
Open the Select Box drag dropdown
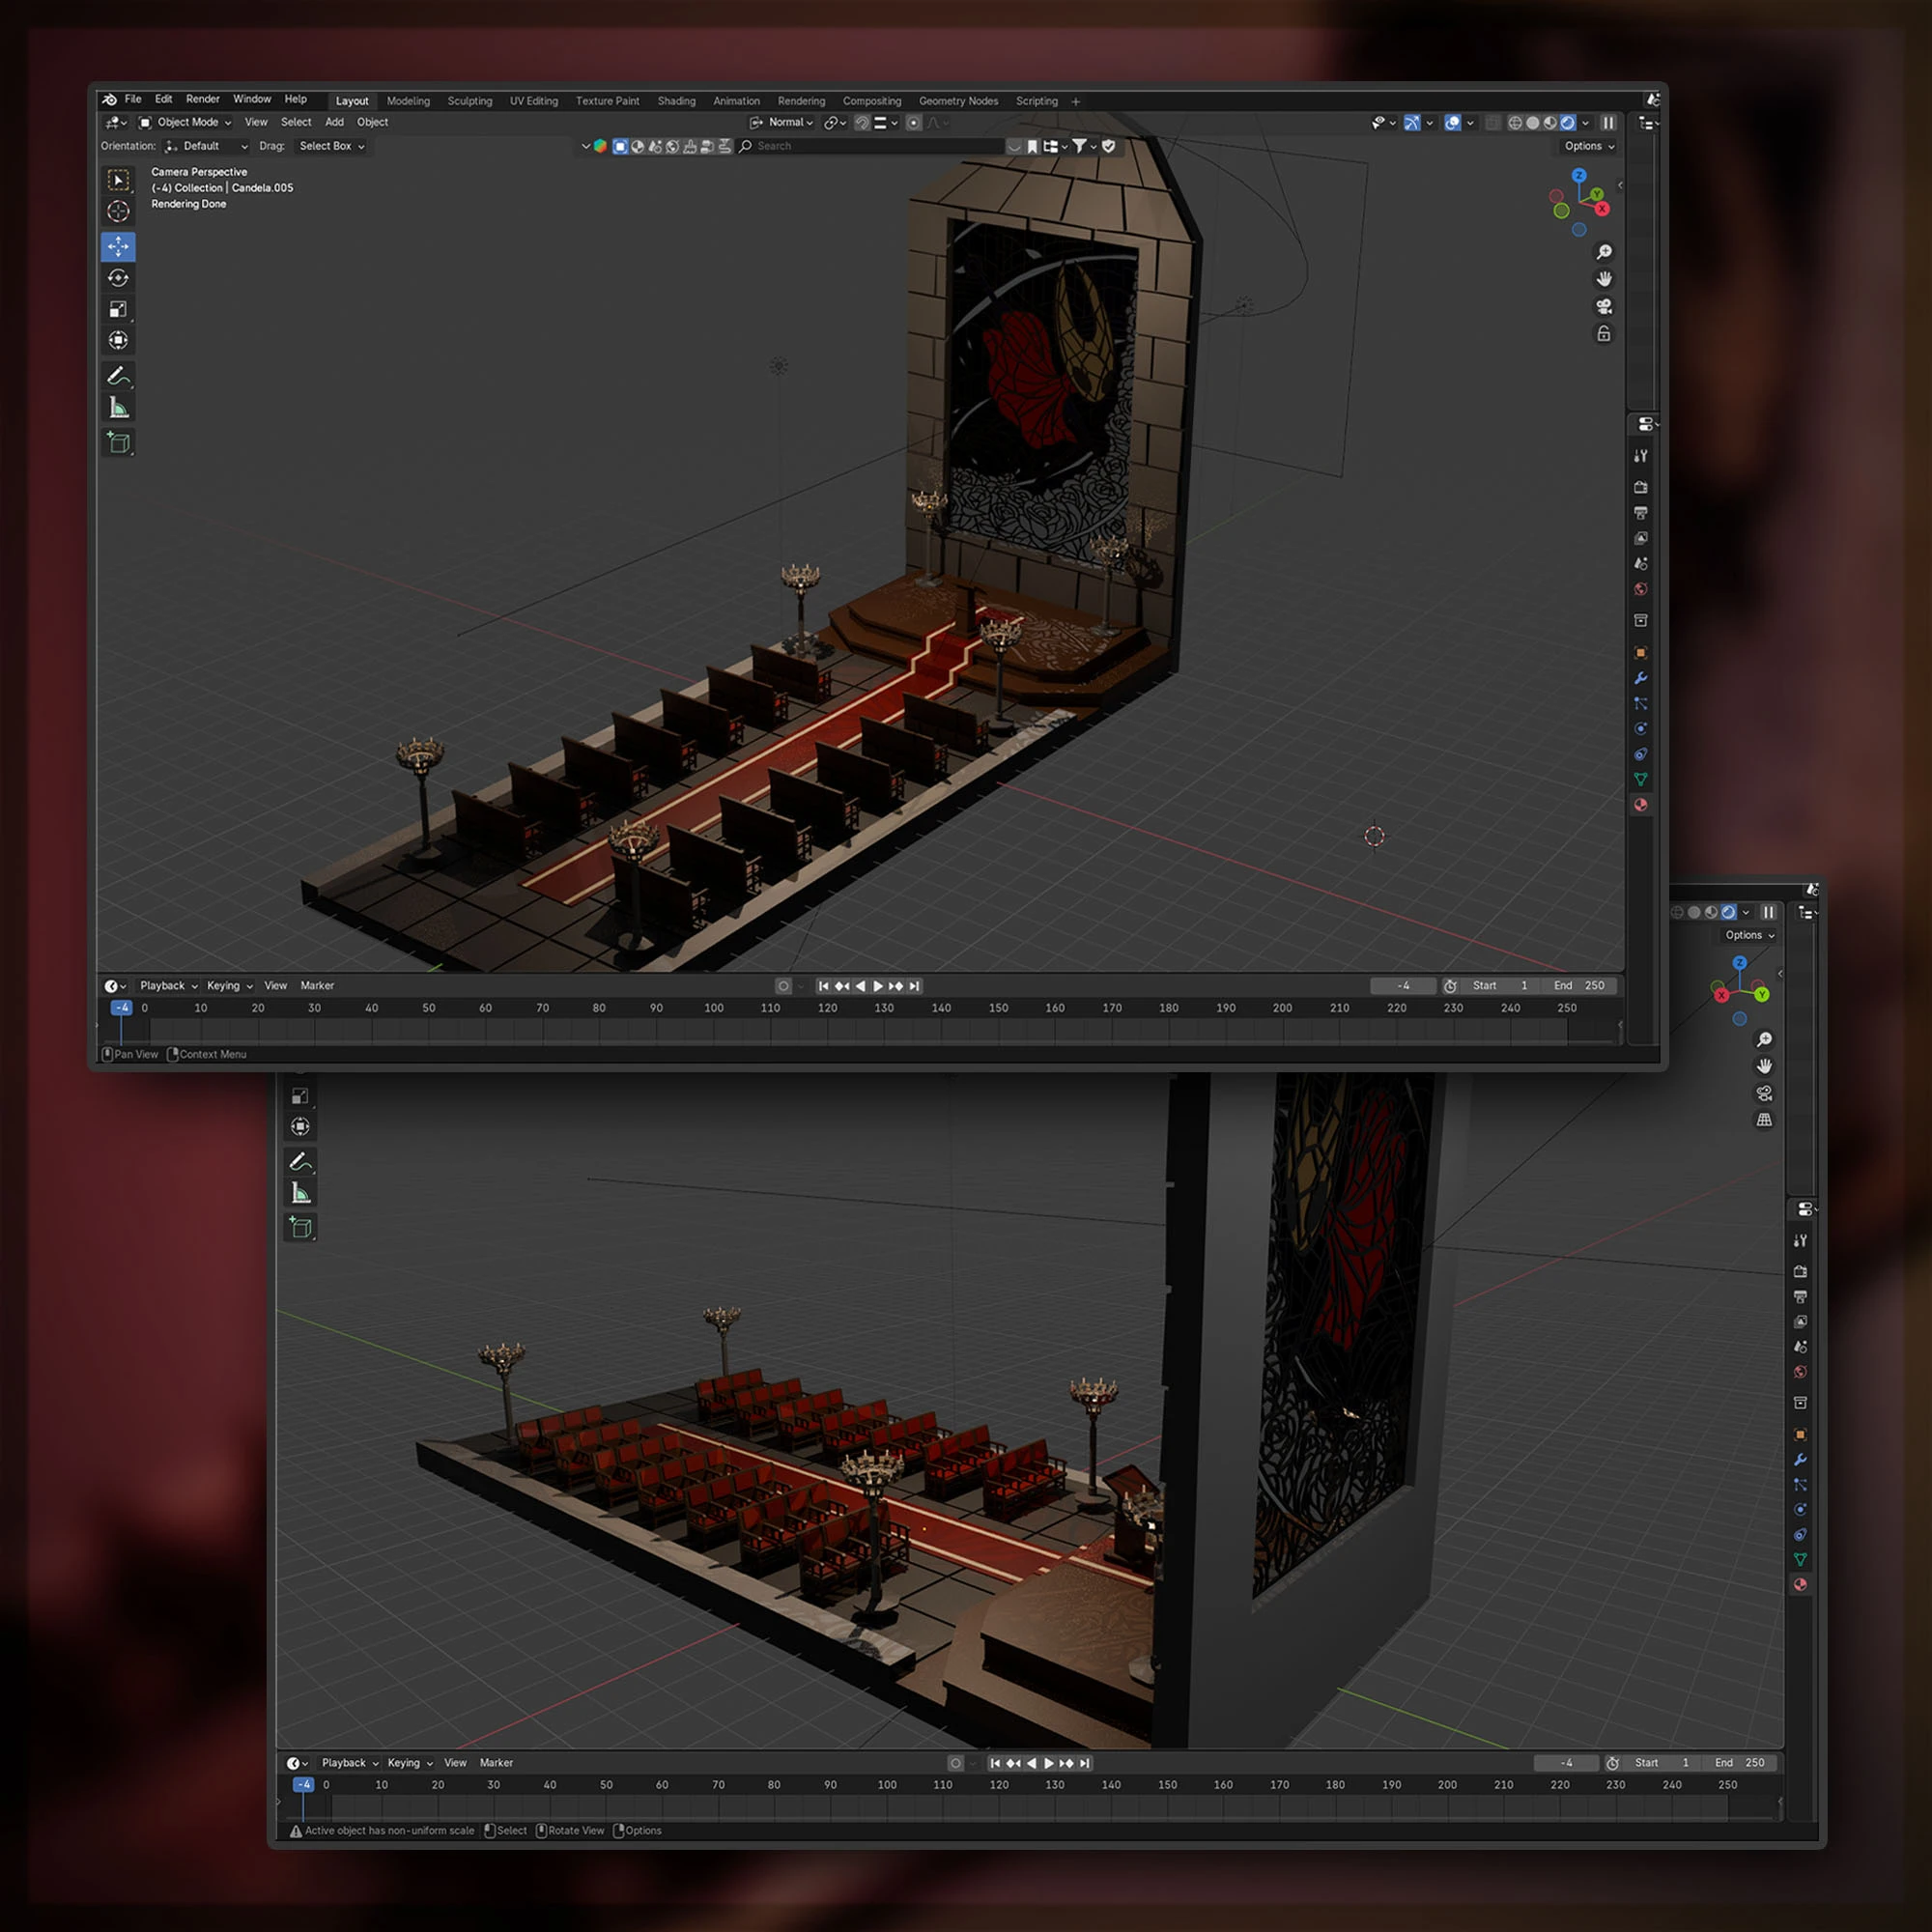coord(332,146)
